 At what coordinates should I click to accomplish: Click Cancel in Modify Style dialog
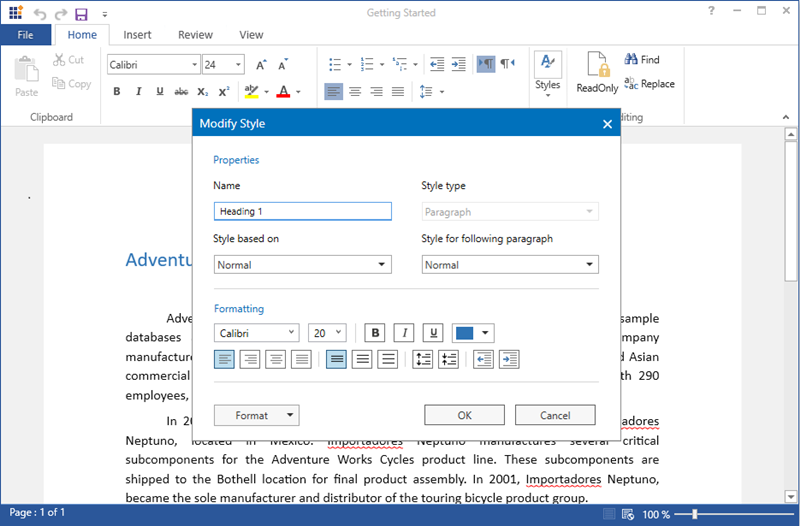(x=555, y=415)
